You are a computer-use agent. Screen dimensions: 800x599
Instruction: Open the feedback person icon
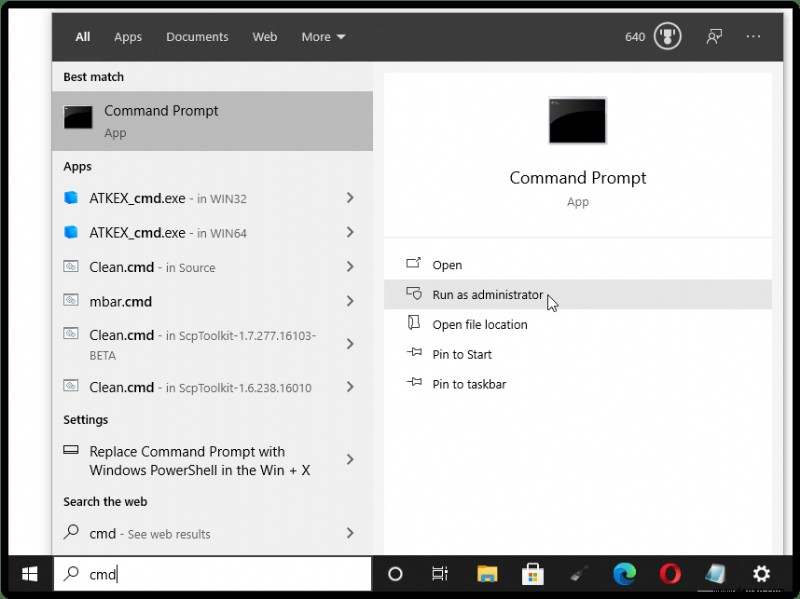(x=714, y=36)
